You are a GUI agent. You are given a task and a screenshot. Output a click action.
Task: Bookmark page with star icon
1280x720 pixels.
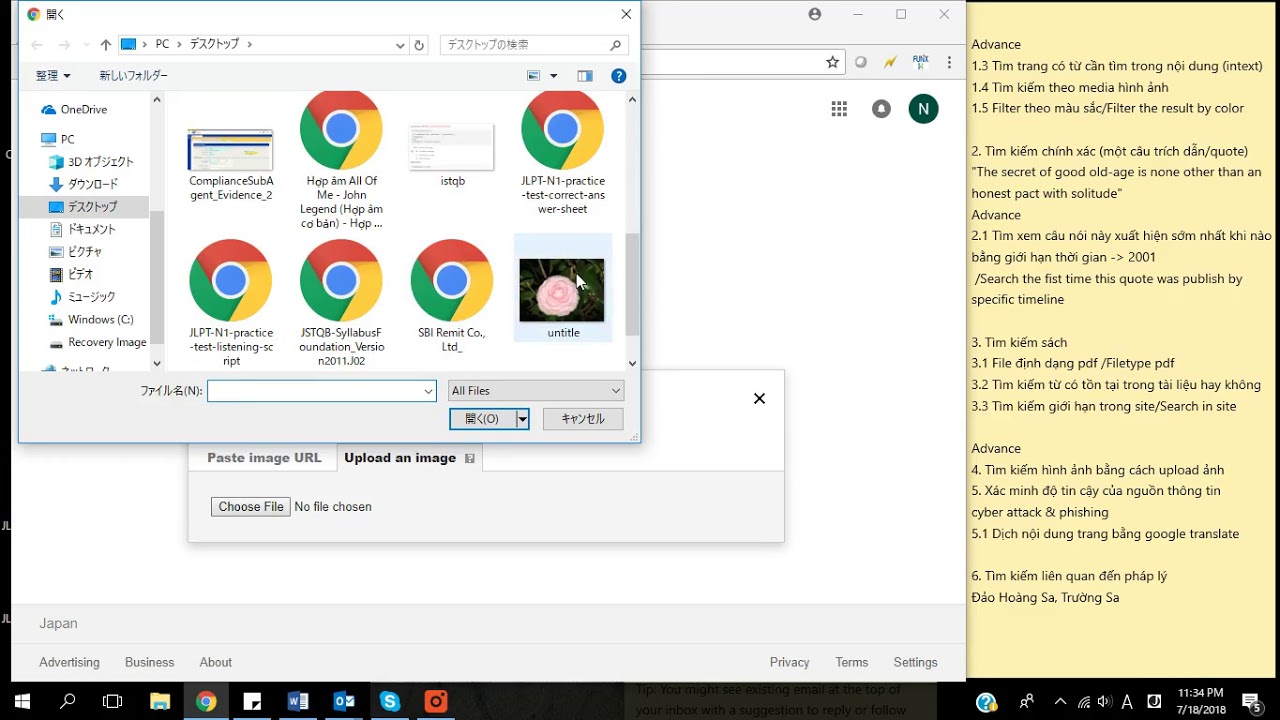point(832,62)
